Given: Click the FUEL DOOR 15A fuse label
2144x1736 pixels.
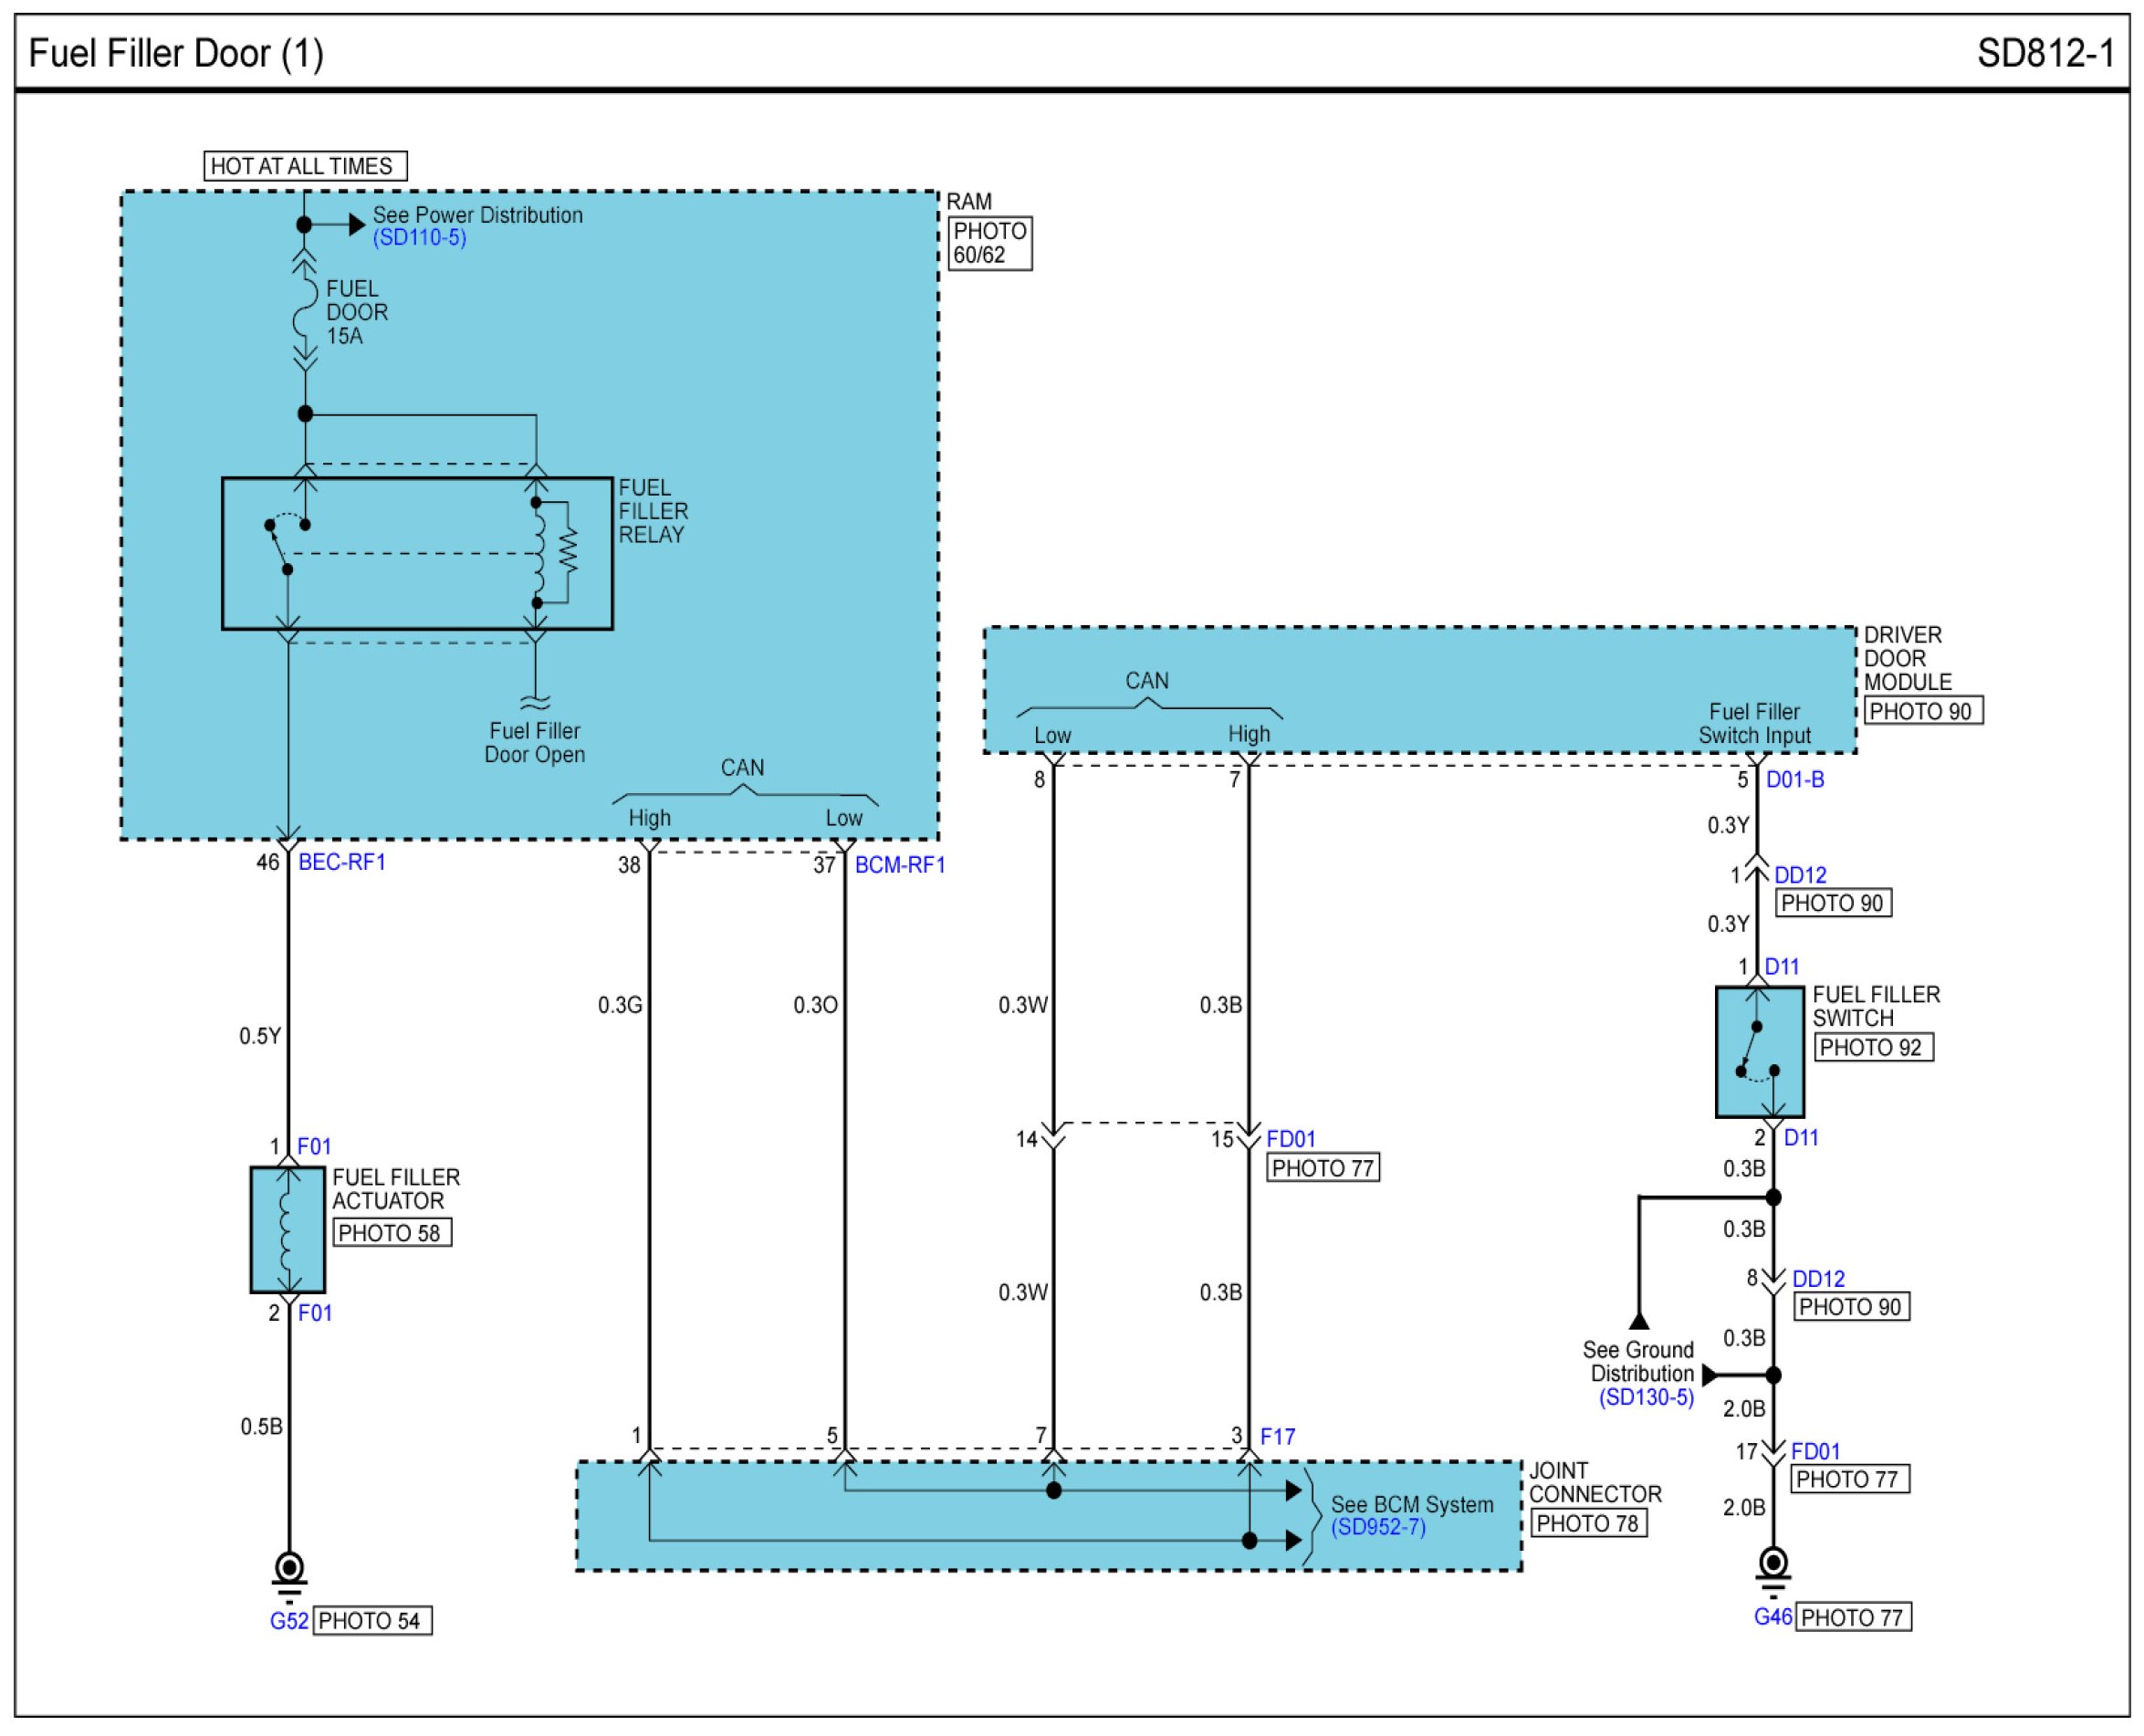Looking at the screenshot, I should click(357, 312).
